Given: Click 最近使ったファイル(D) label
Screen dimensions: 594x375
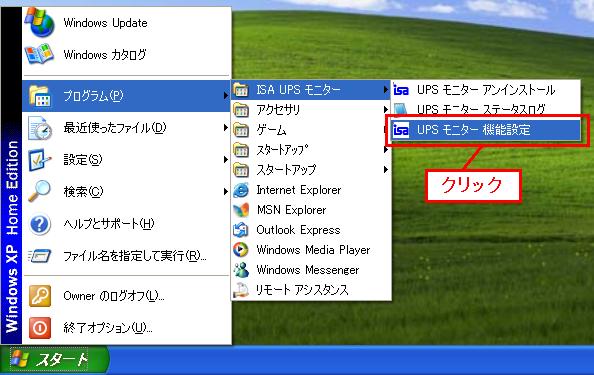Looking at the screenshot, I should (115, 128).
